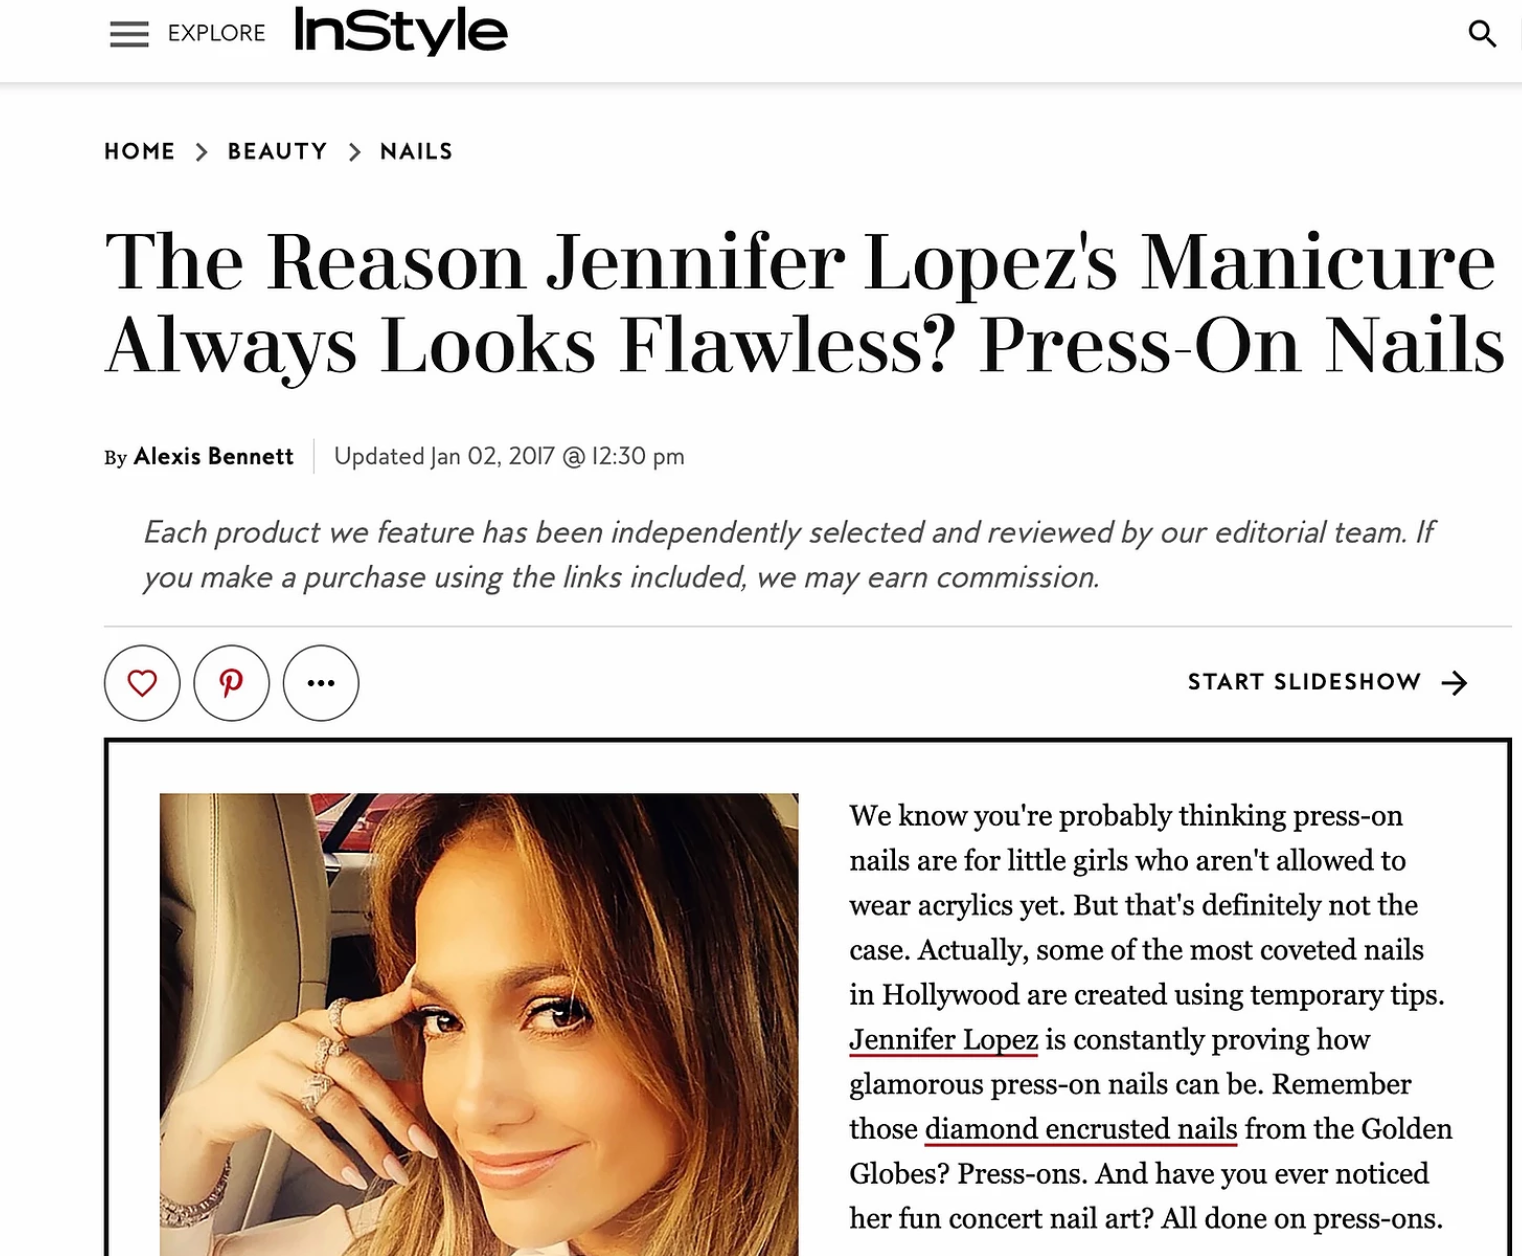1522x1256 pixels.
Task: Click chevron after BEAUTY breadcrumb
Action: [354, 152]
